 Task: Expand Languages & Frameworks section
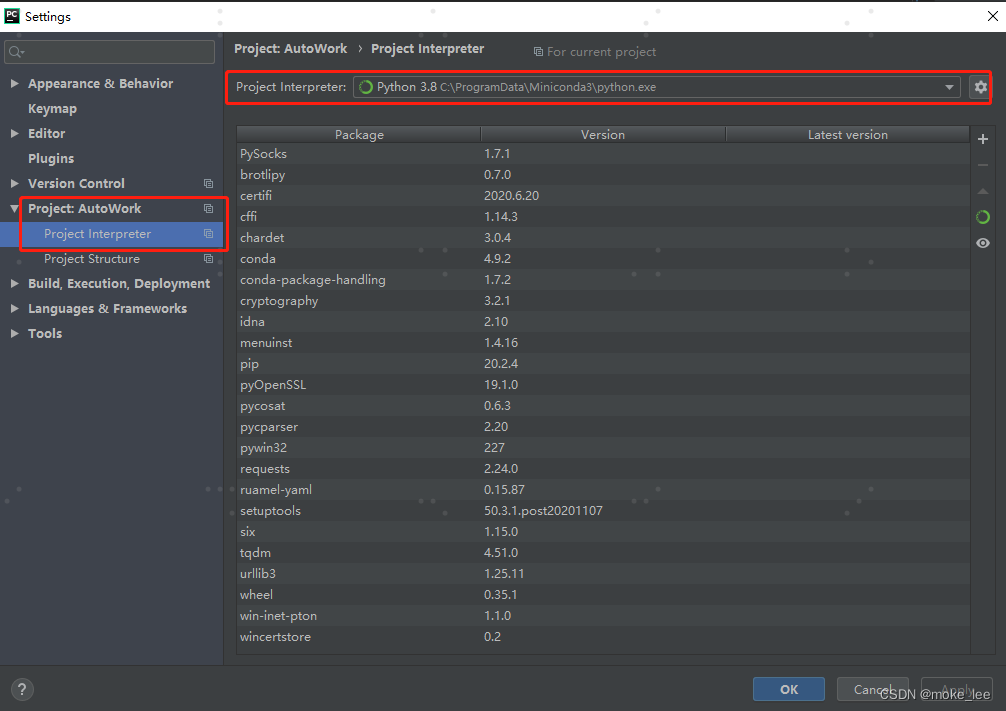pos(14,309)
